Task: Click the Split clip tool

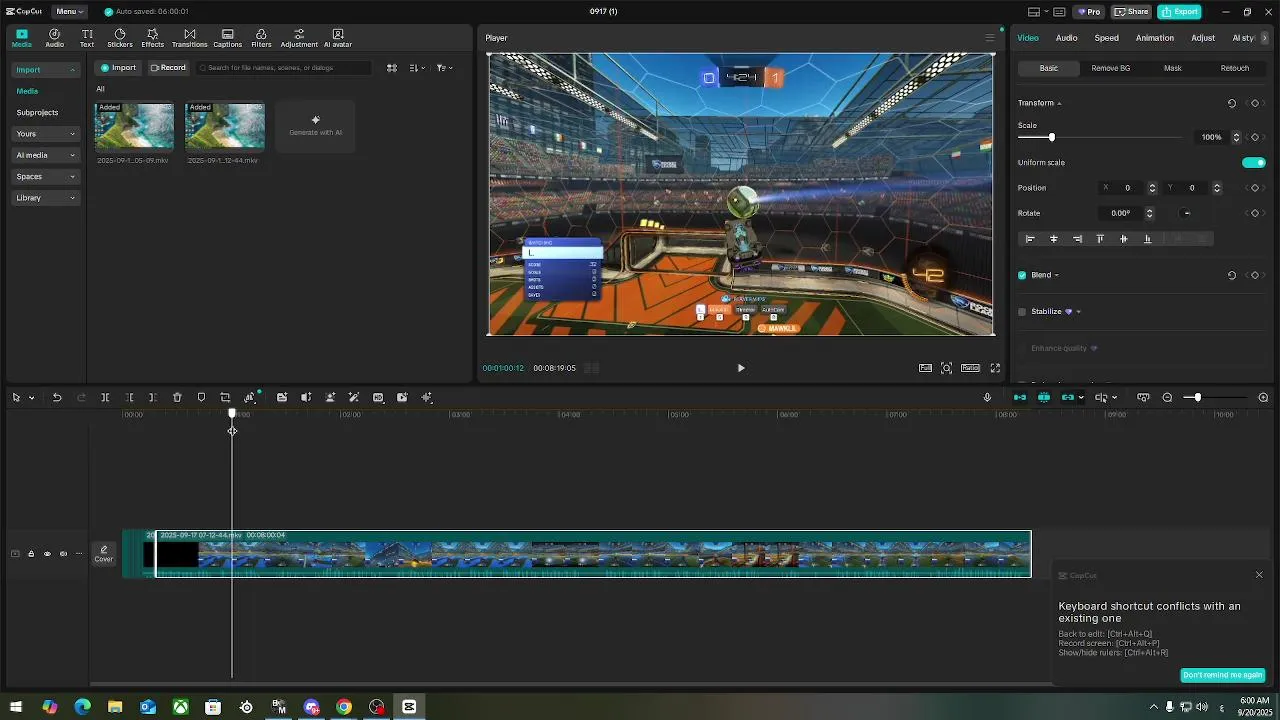Action: pyautogui.click(x=105, y=398)
